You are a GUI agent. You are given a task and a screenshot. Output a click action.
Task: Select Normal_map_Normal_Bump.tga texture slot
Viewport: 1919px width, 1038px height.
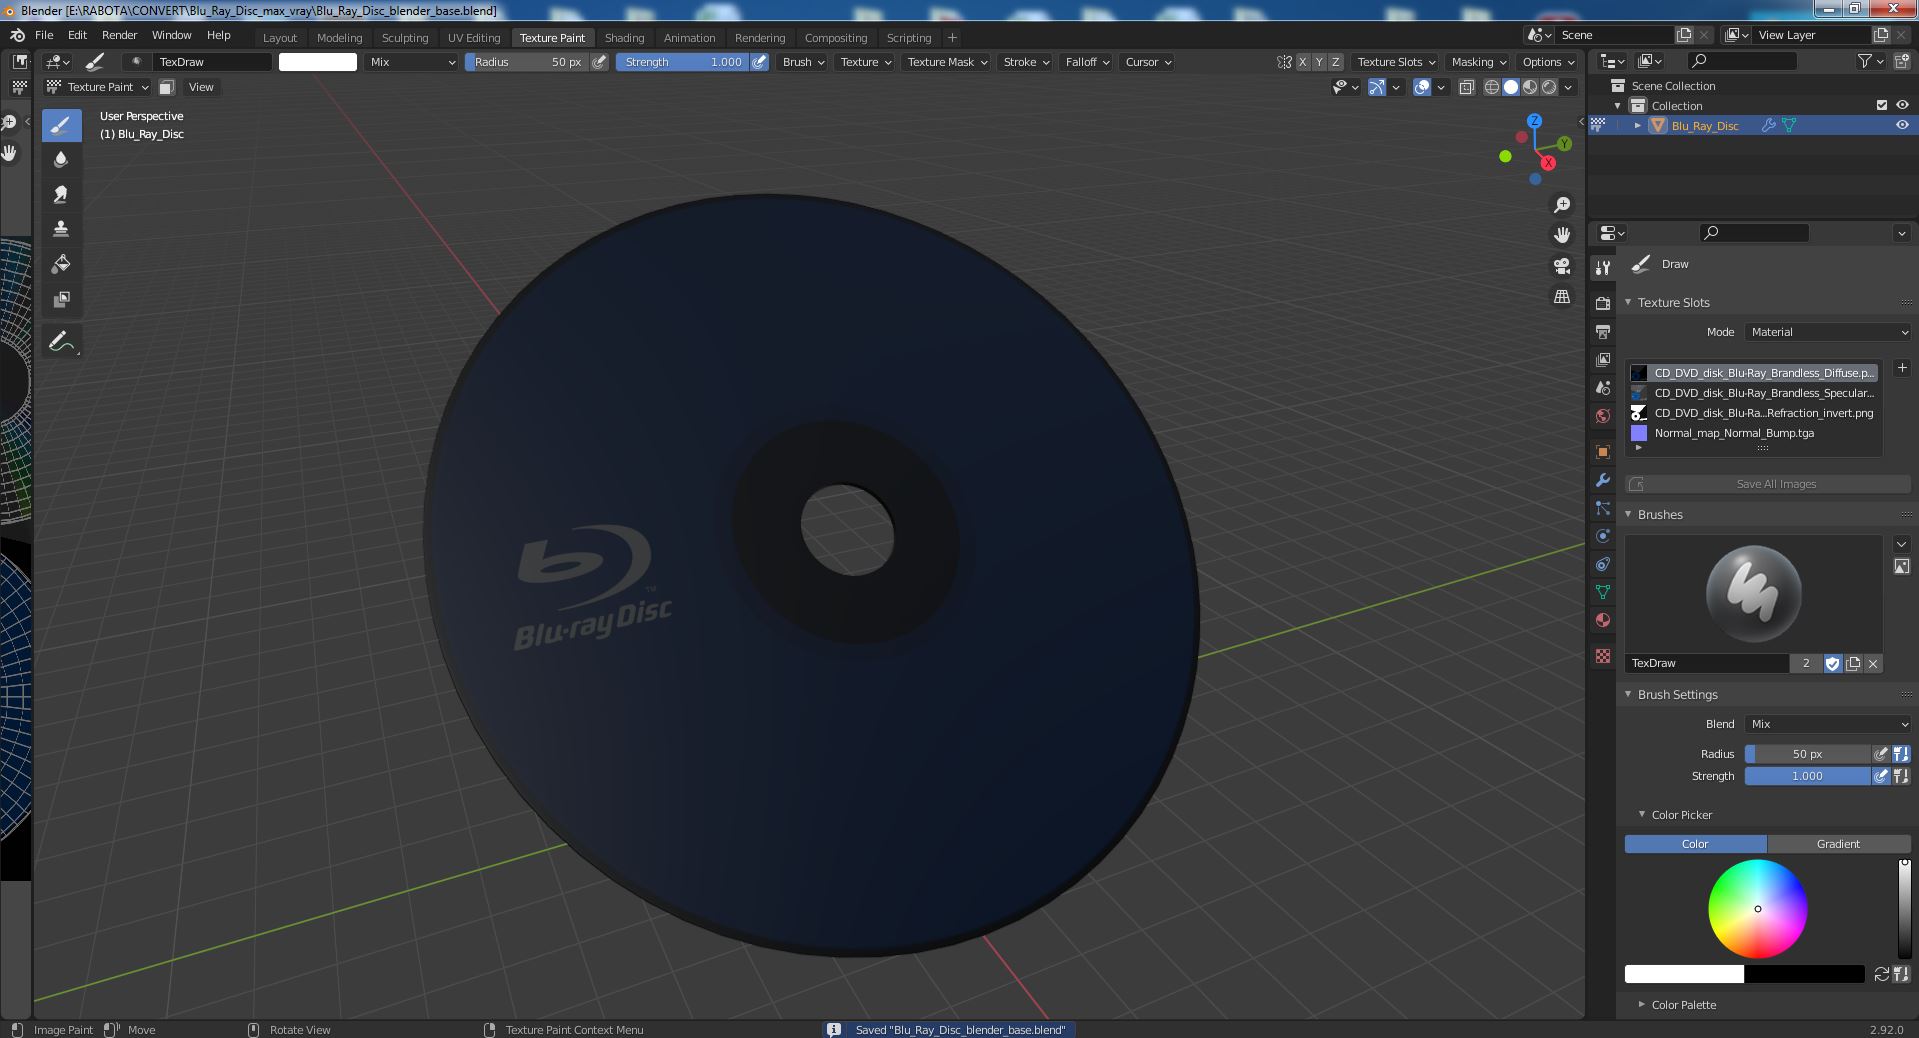click(x=1753, y=433)
